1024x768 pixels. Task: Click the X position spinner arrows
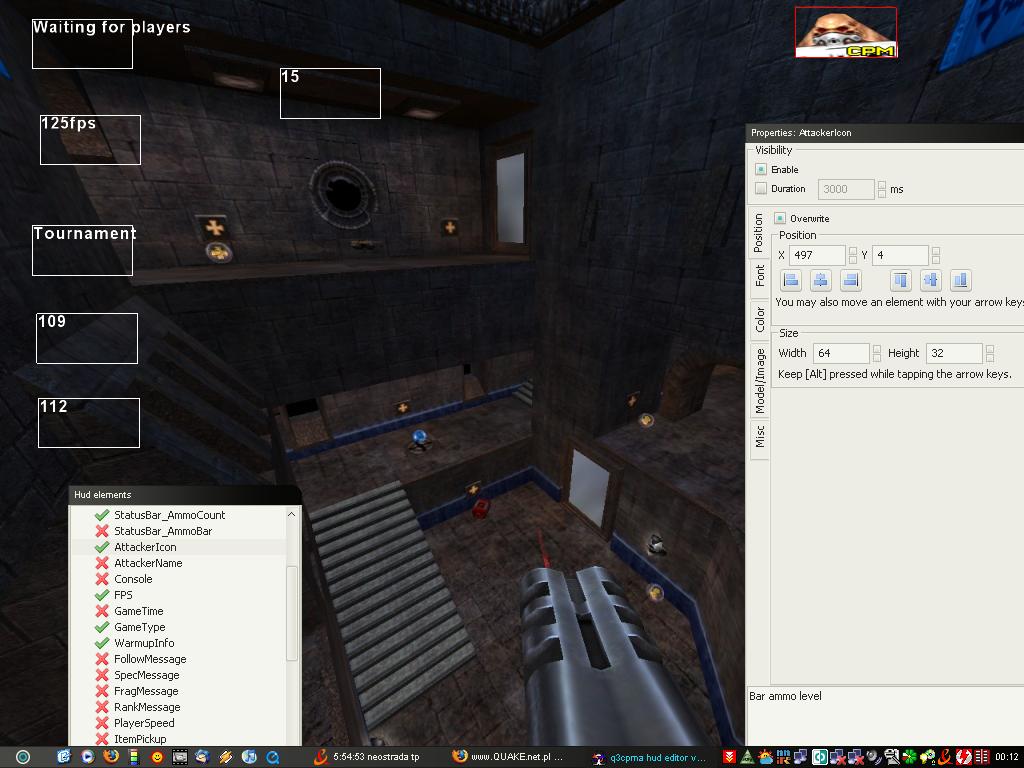point(853,255)
